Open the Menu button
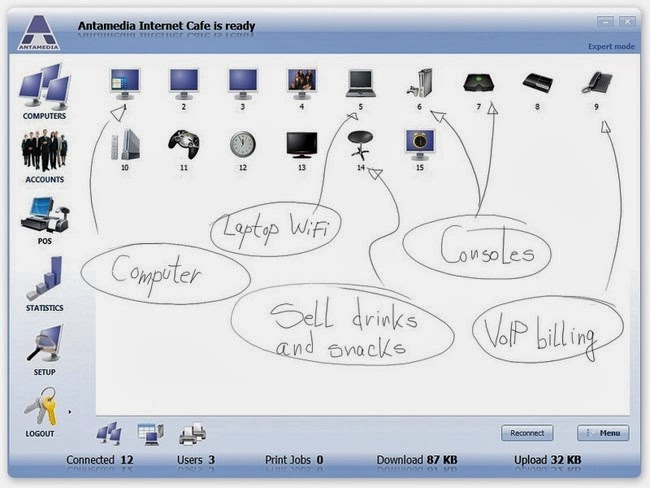Screen dimensions: 650x488 point(603,433)
